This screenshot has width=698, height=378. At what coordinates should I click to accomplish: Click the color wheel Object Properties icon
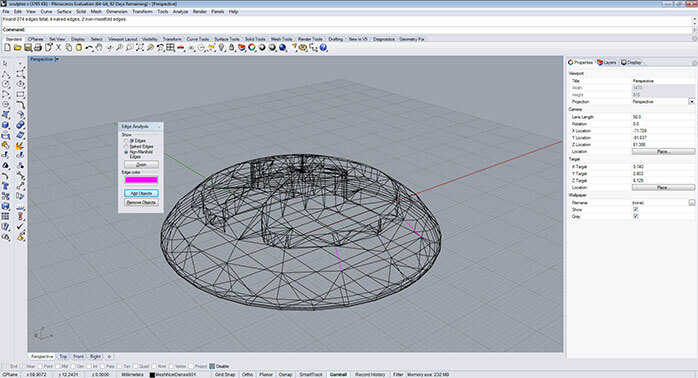252,48
